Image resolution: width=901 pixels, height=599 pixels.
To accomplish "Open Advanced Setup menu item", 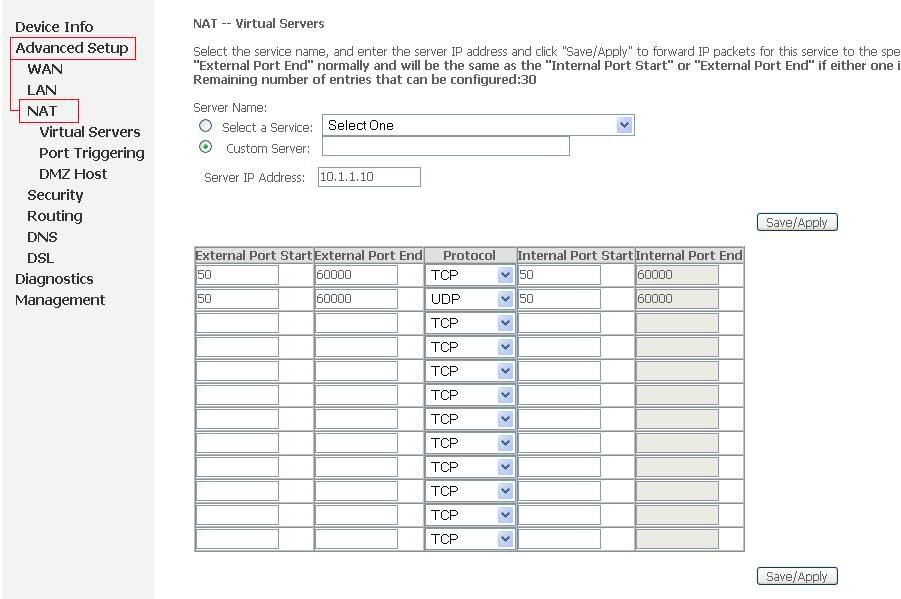I will pyautogui.click(x=72, y=48).
